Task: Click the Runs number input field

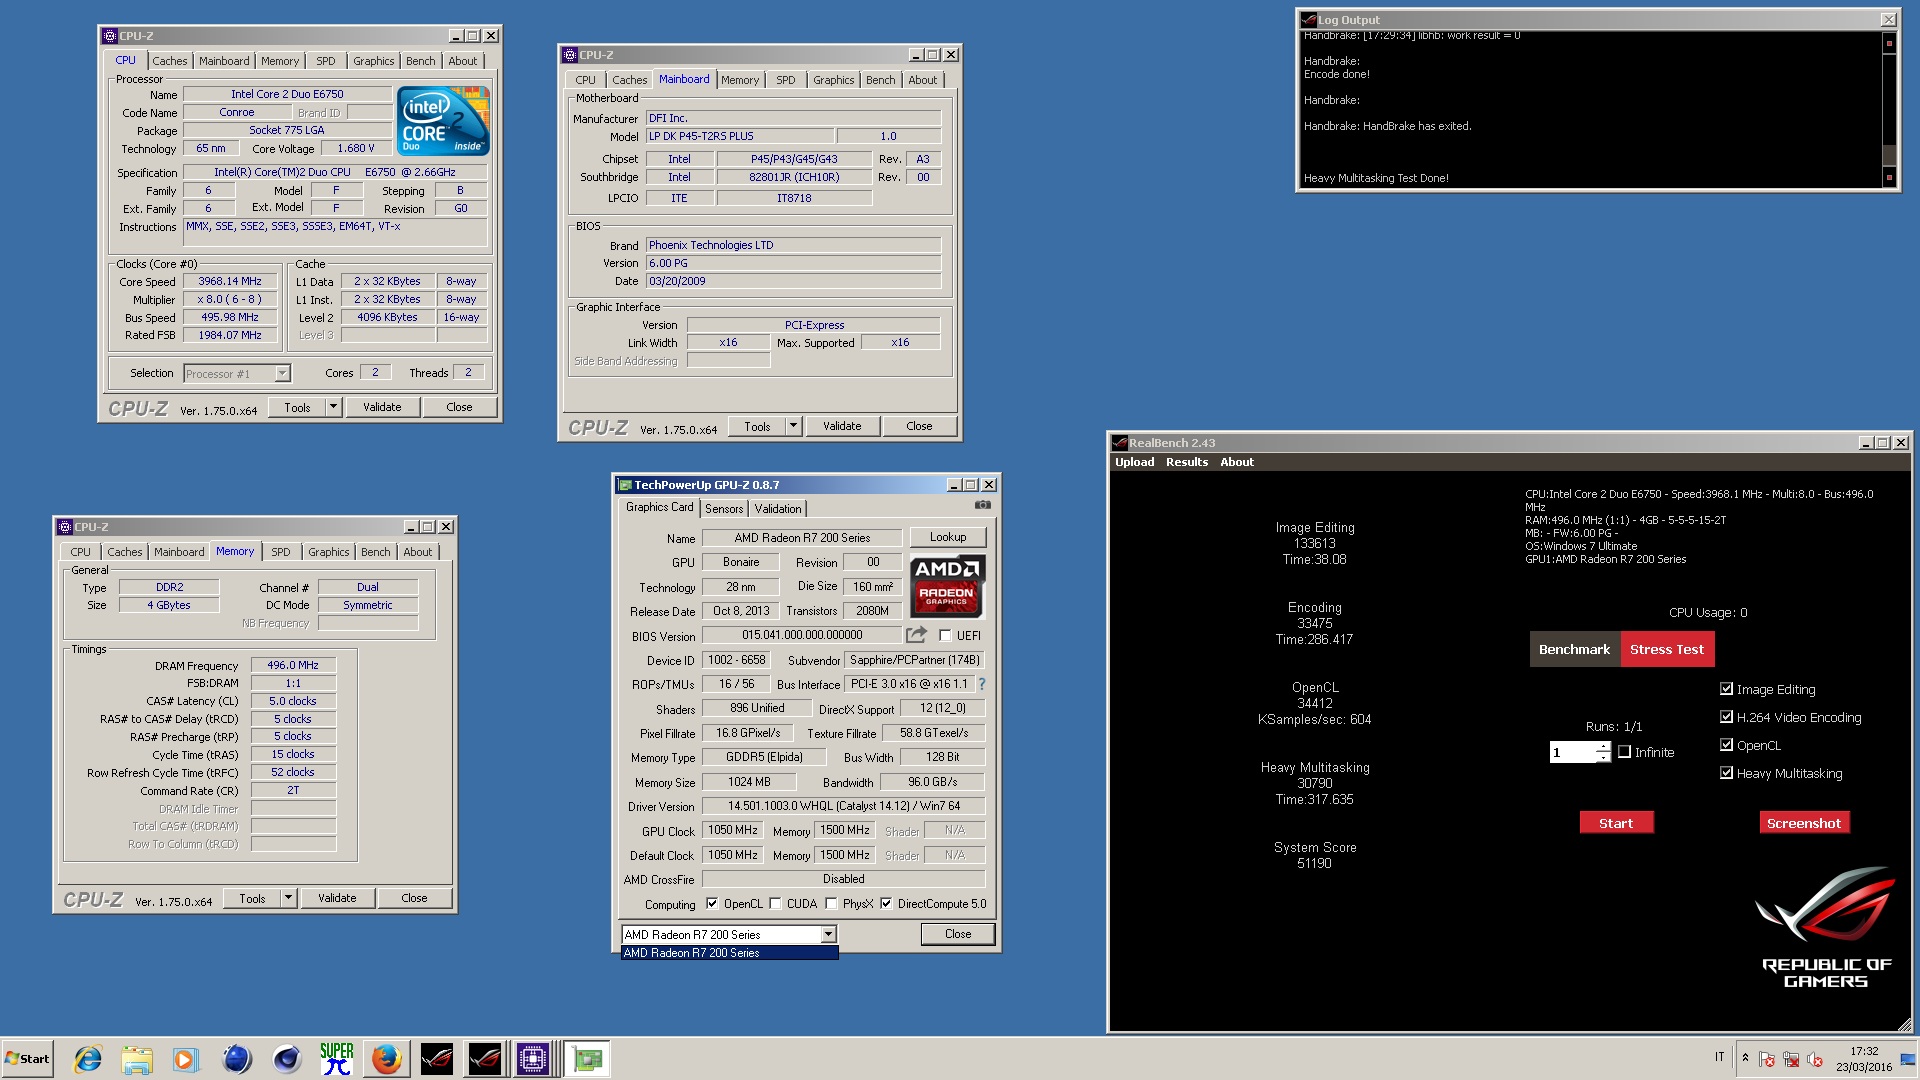Action: pos(1573,752)
